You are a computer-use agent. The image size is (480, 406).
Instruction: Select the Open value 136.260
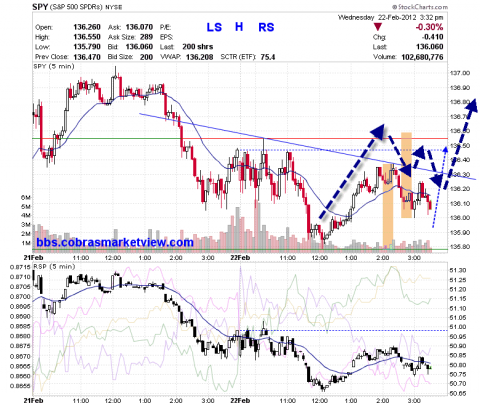(x=87, y=27)
